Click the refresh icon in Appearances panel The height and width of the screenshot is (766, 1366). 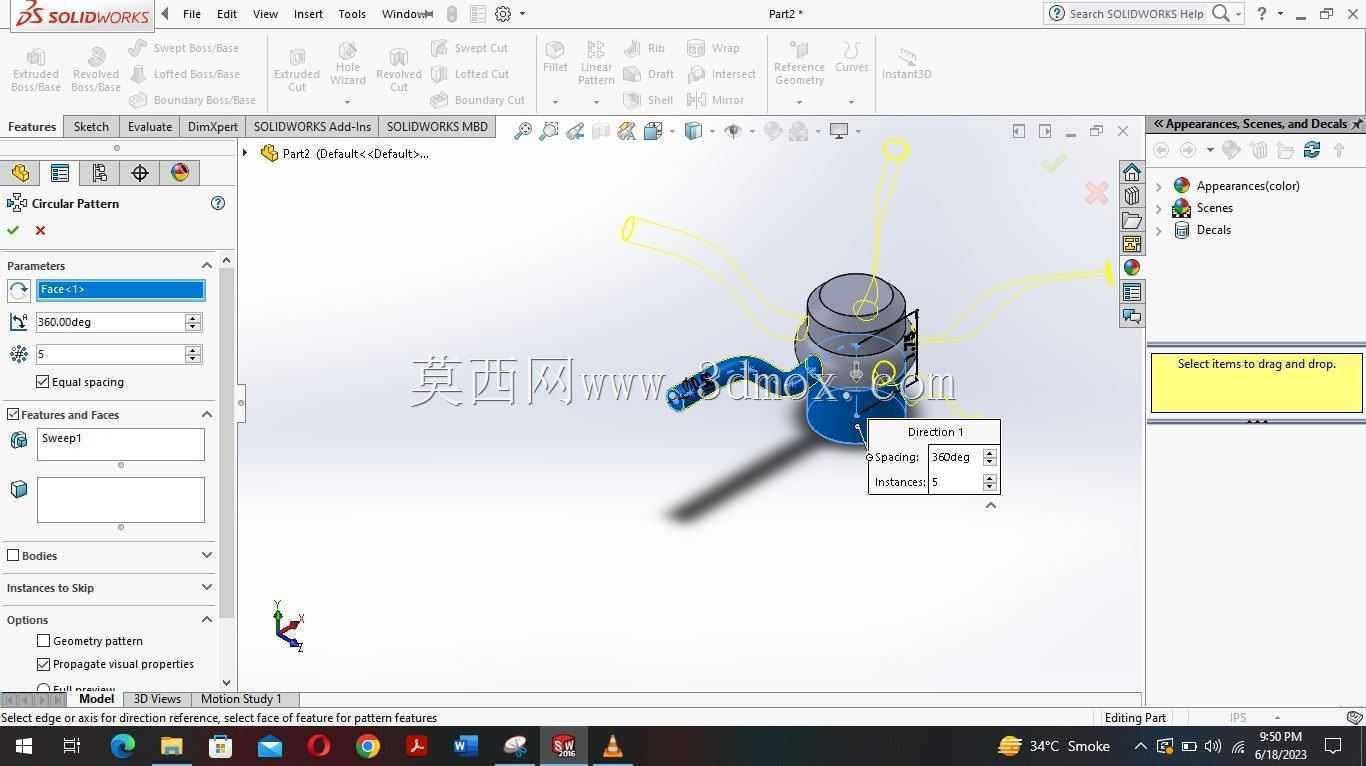1312,150
